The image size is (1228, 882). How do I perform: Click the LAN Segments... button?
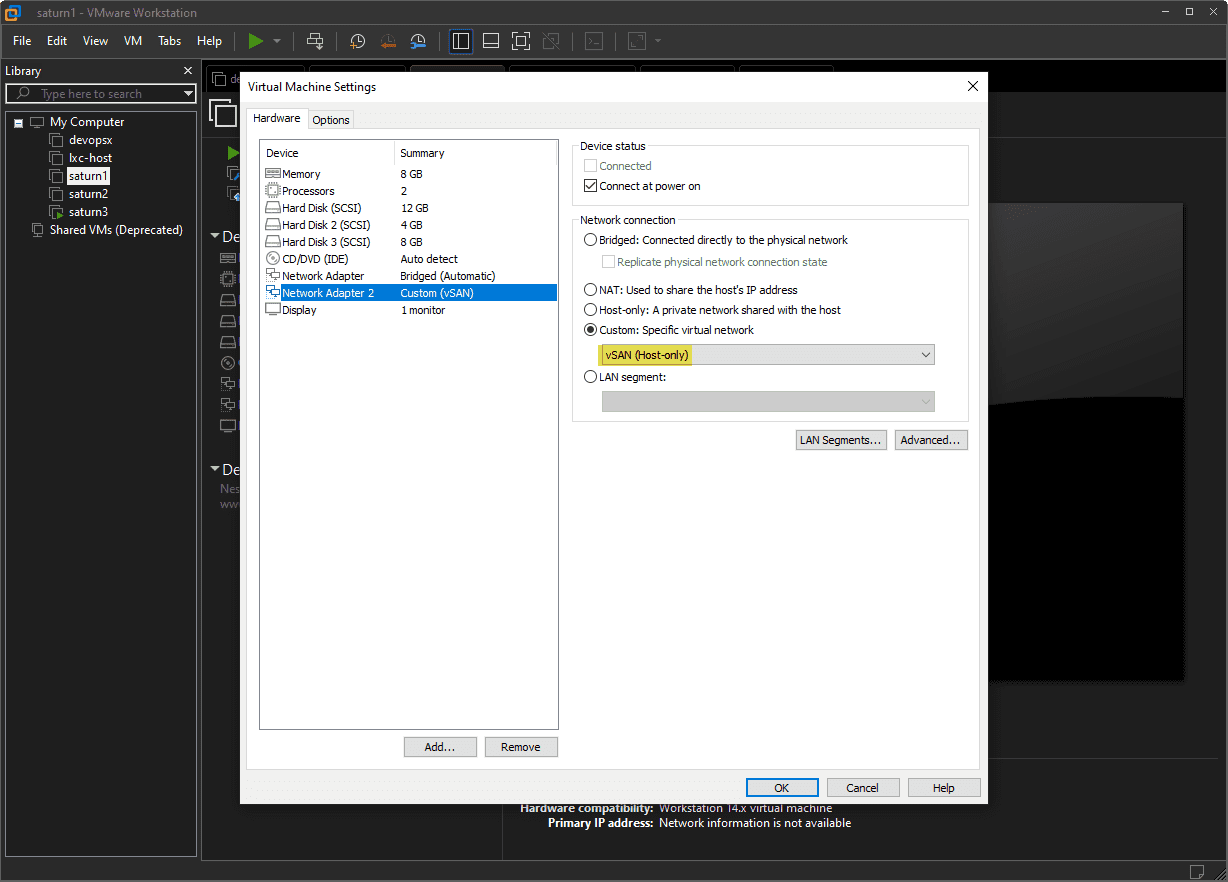[x=841, y=440]
